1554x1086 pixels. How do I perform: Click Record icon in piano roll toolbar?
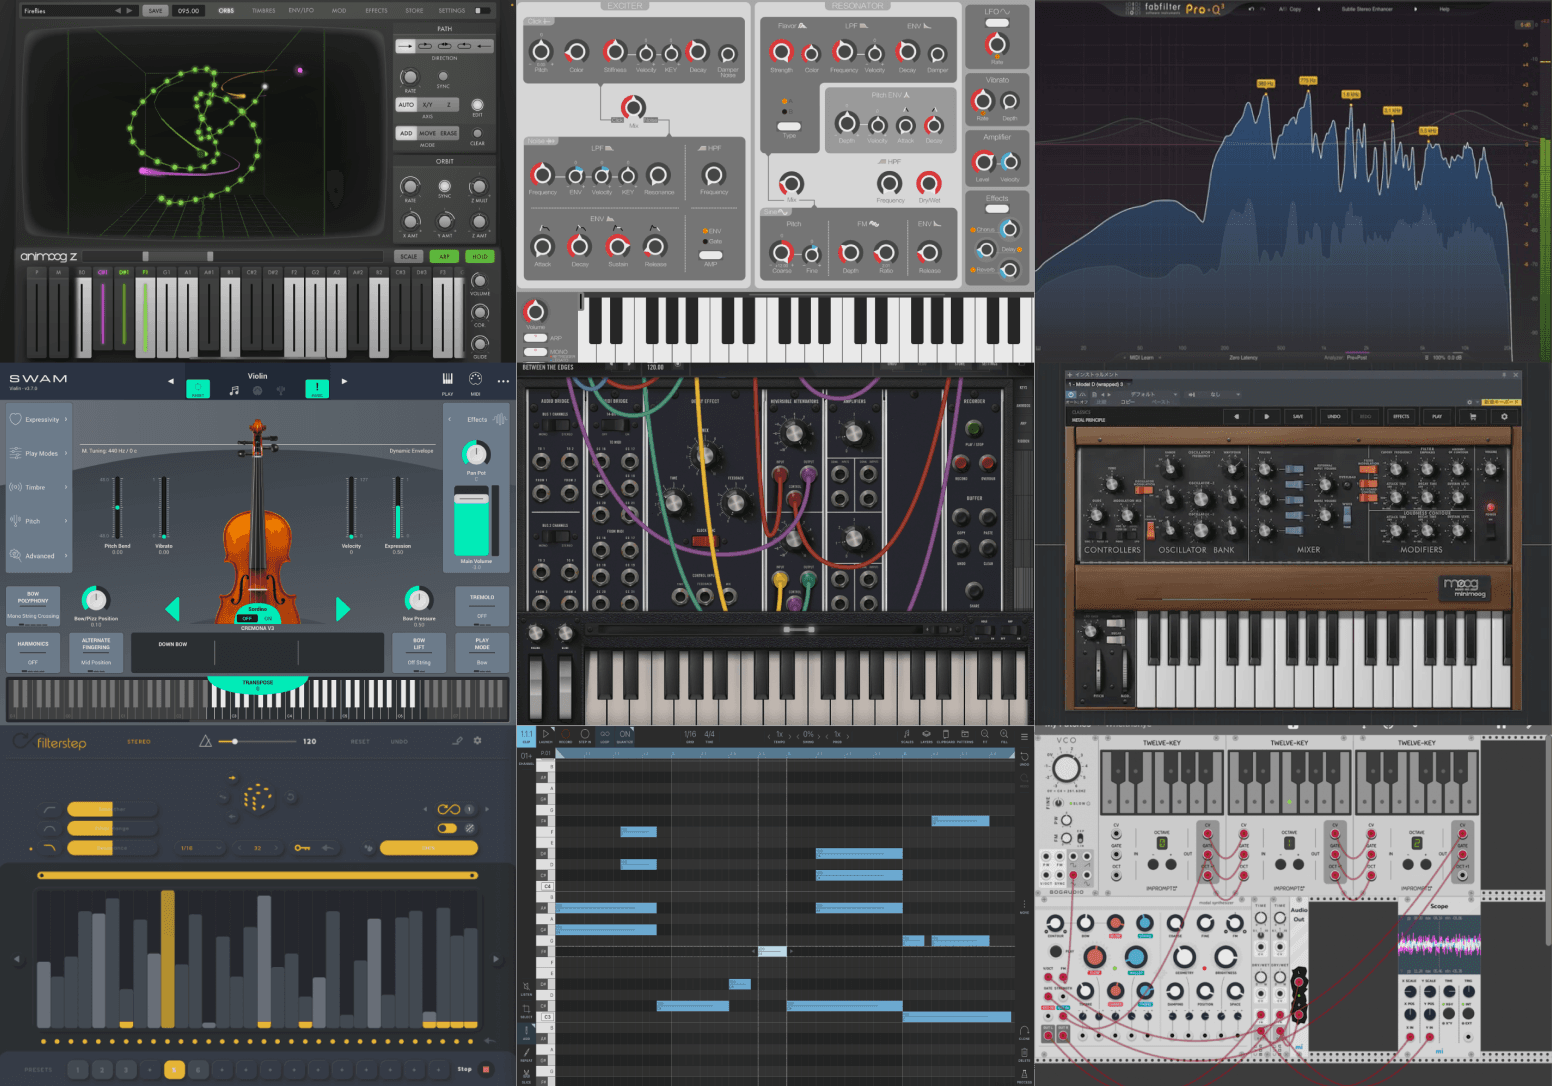[x=565, y=735]
